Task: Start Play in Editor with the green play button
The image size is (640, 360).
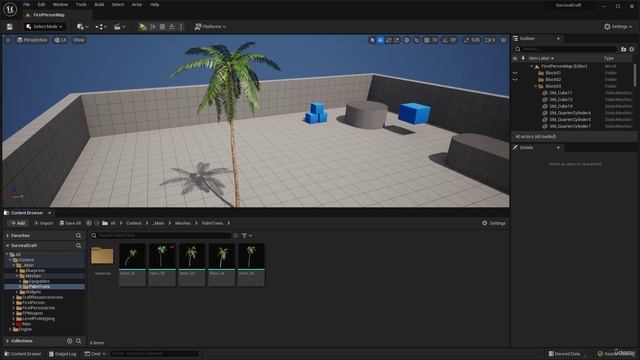Action: pyautogui.click(x=142, y=27)
